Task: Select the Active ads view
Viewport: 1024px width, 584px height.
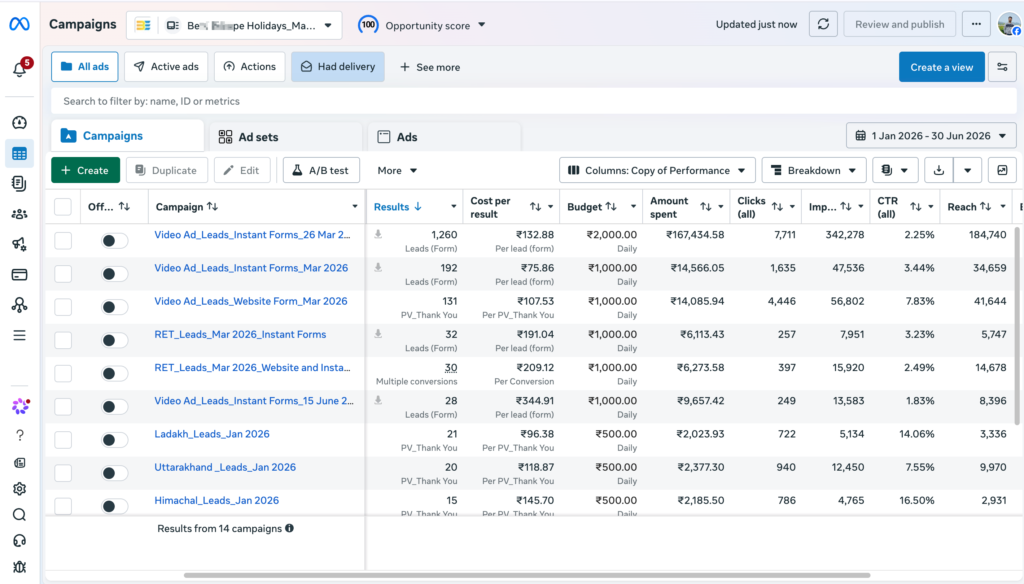Action: click(166, 67)
